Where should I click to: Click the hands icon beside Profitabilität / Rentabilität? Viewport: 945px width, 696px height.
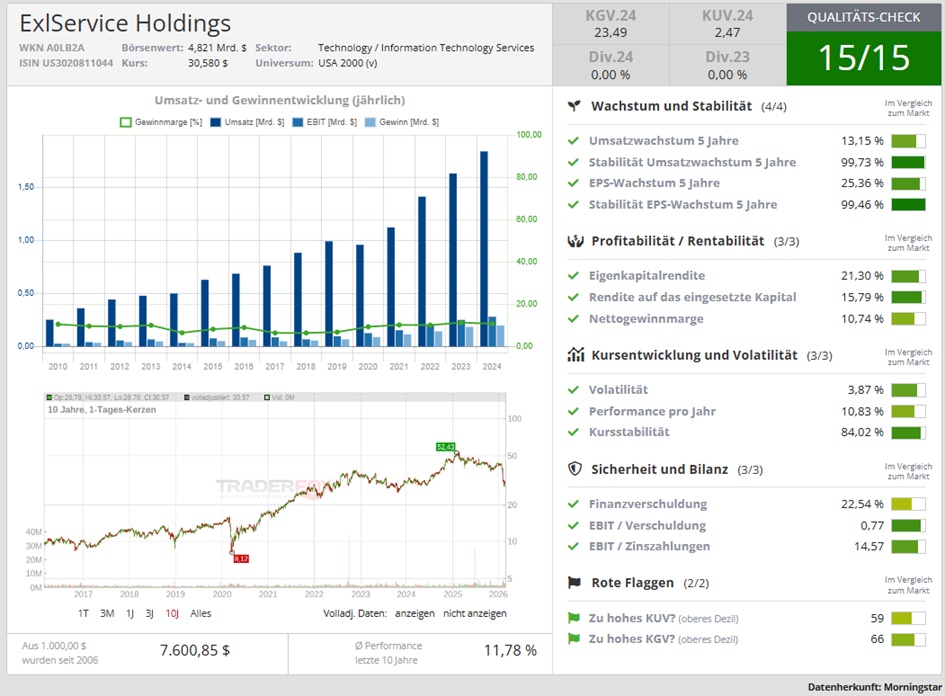(574, 241)
